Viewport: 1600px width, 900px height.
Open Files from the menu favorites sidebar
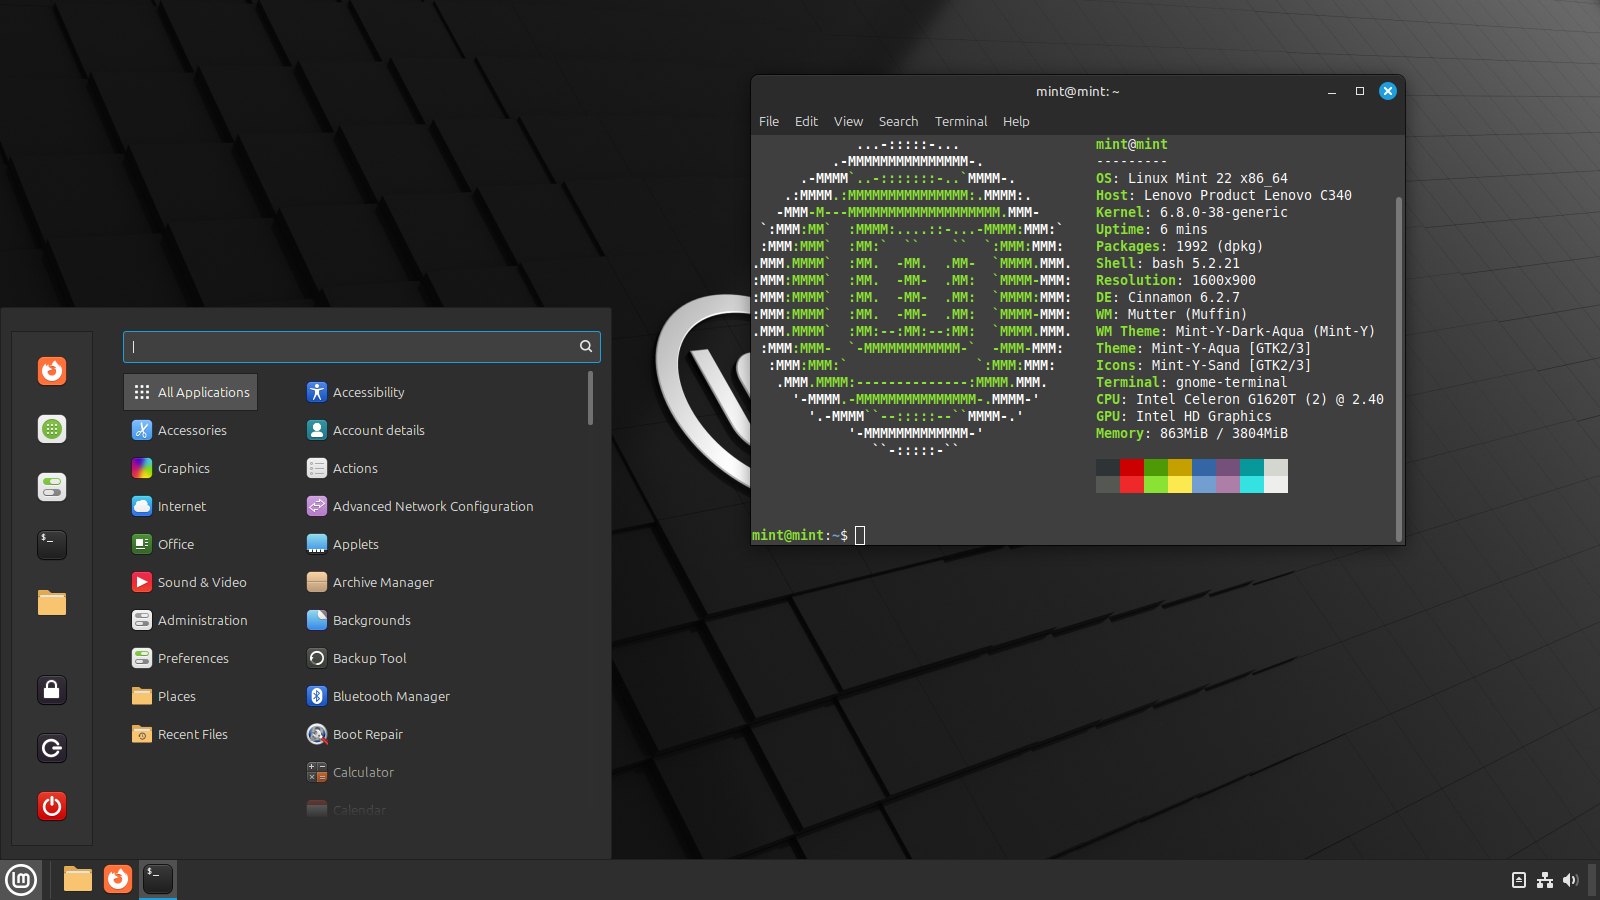52,603
